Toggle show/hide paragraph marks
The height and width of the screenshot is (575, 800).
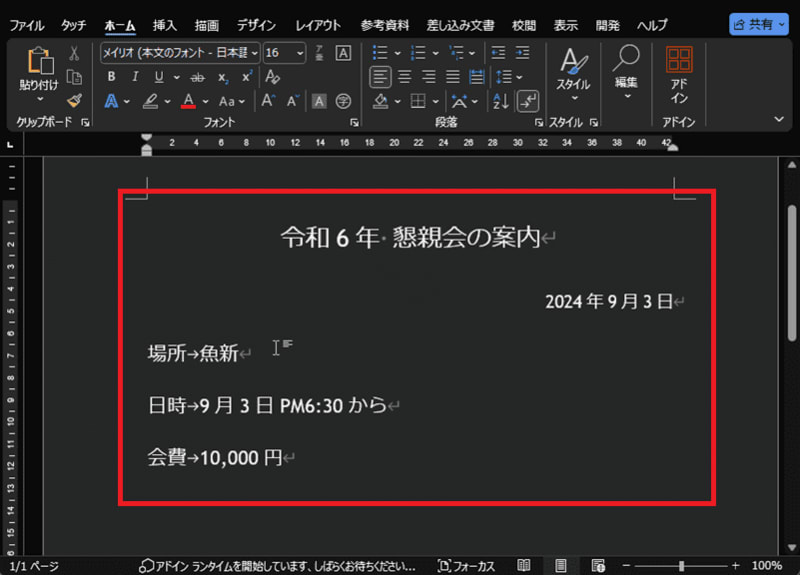(x=529, y=101)
